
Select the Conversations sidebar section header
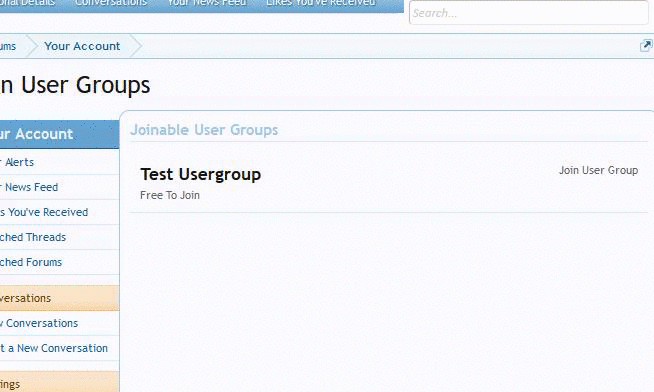pos(59,298)
